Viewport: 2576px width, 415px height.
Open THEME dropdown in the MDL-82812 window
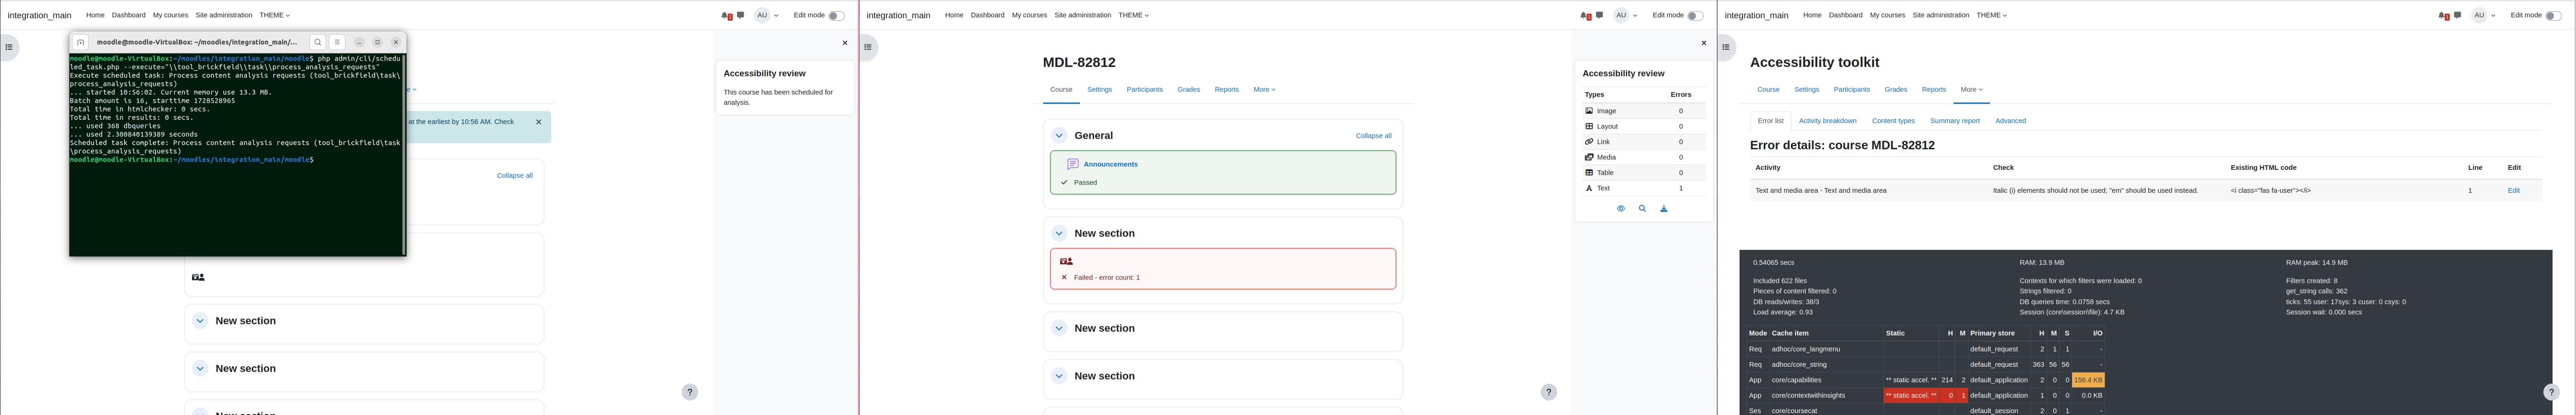[x=1133, y=15]
